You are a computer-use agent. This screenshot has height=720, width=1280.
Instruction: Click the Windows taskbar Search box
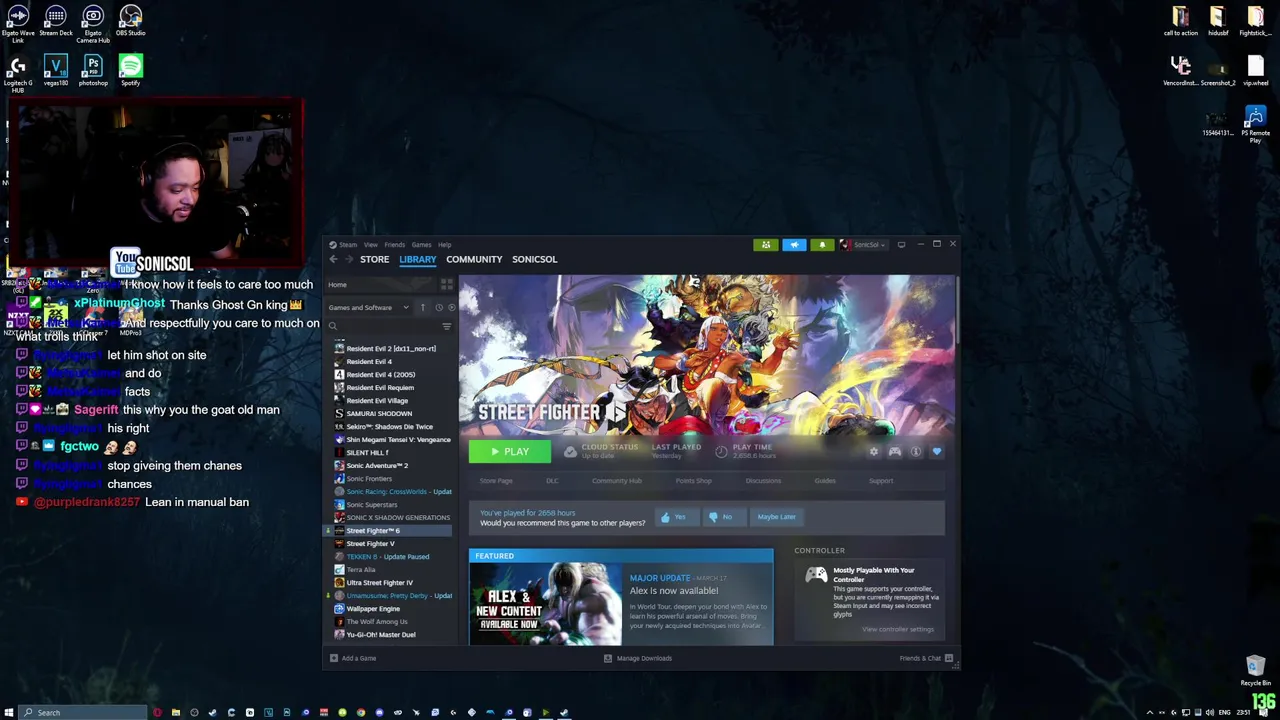(83, 712)
